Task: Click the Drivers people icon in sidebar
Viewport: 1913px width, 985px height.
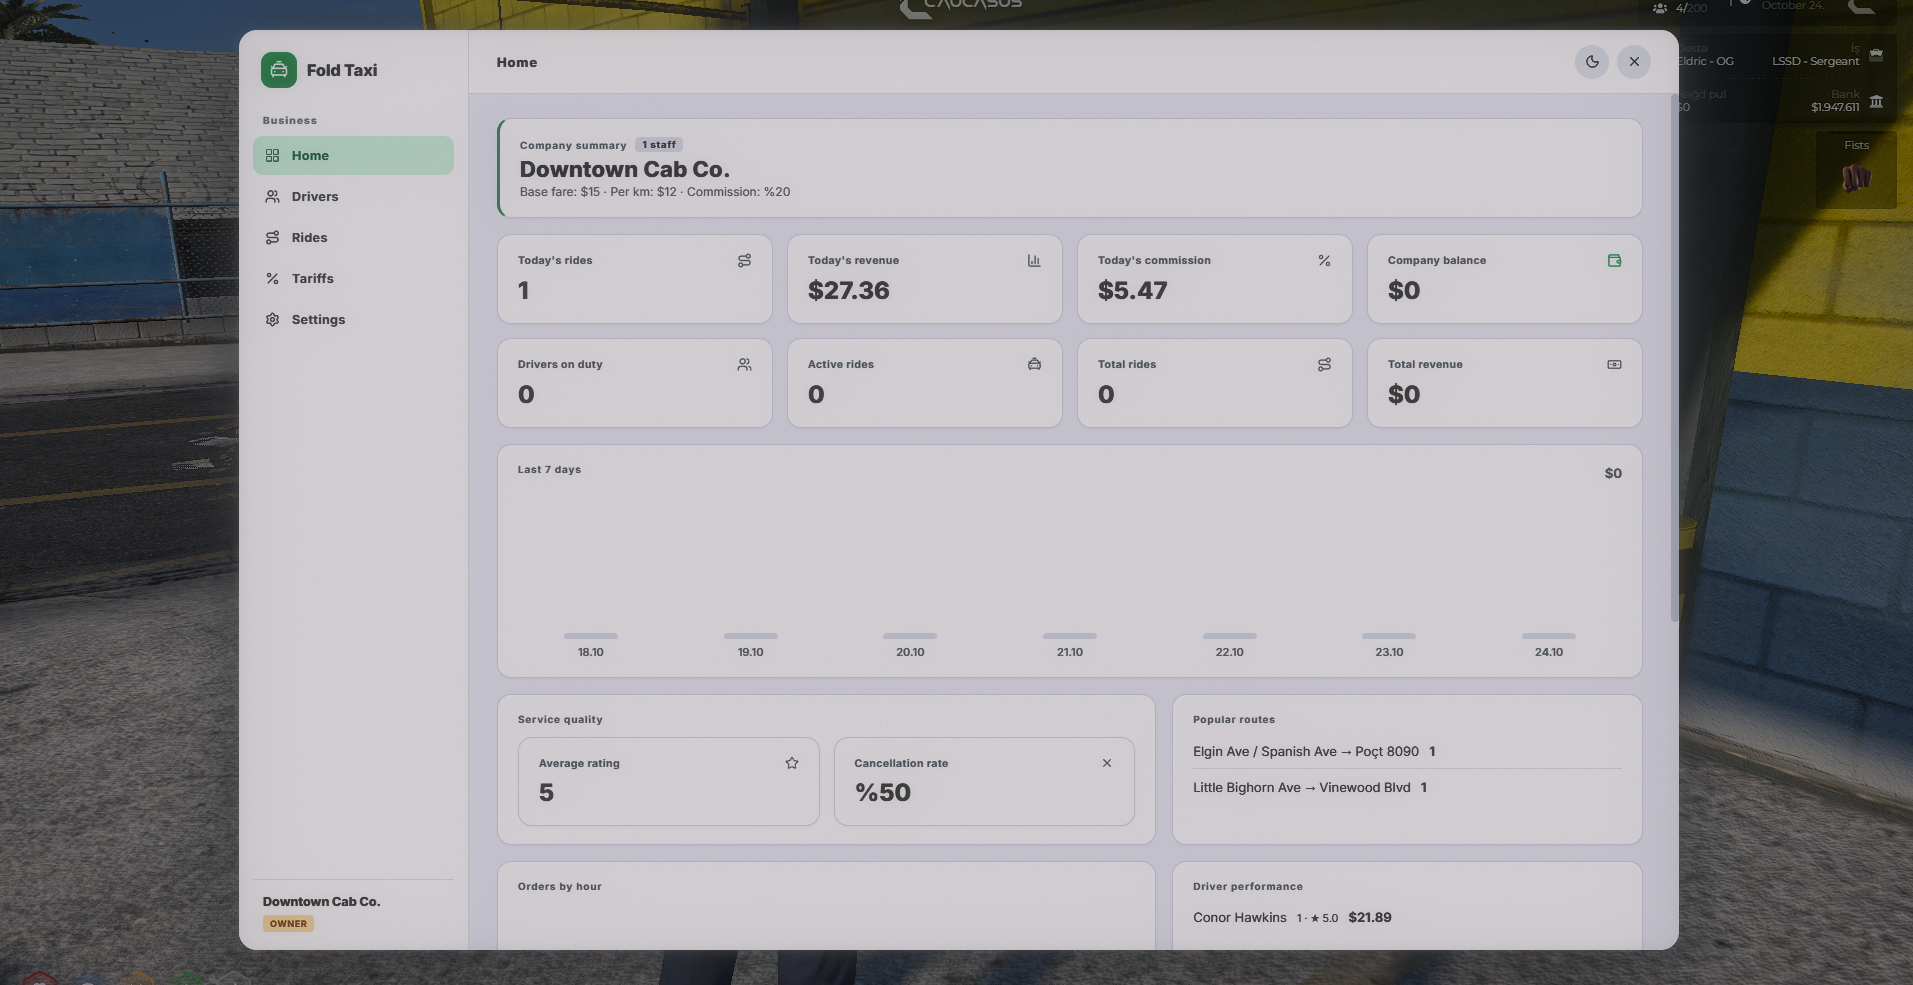Action: click(272, 197)
